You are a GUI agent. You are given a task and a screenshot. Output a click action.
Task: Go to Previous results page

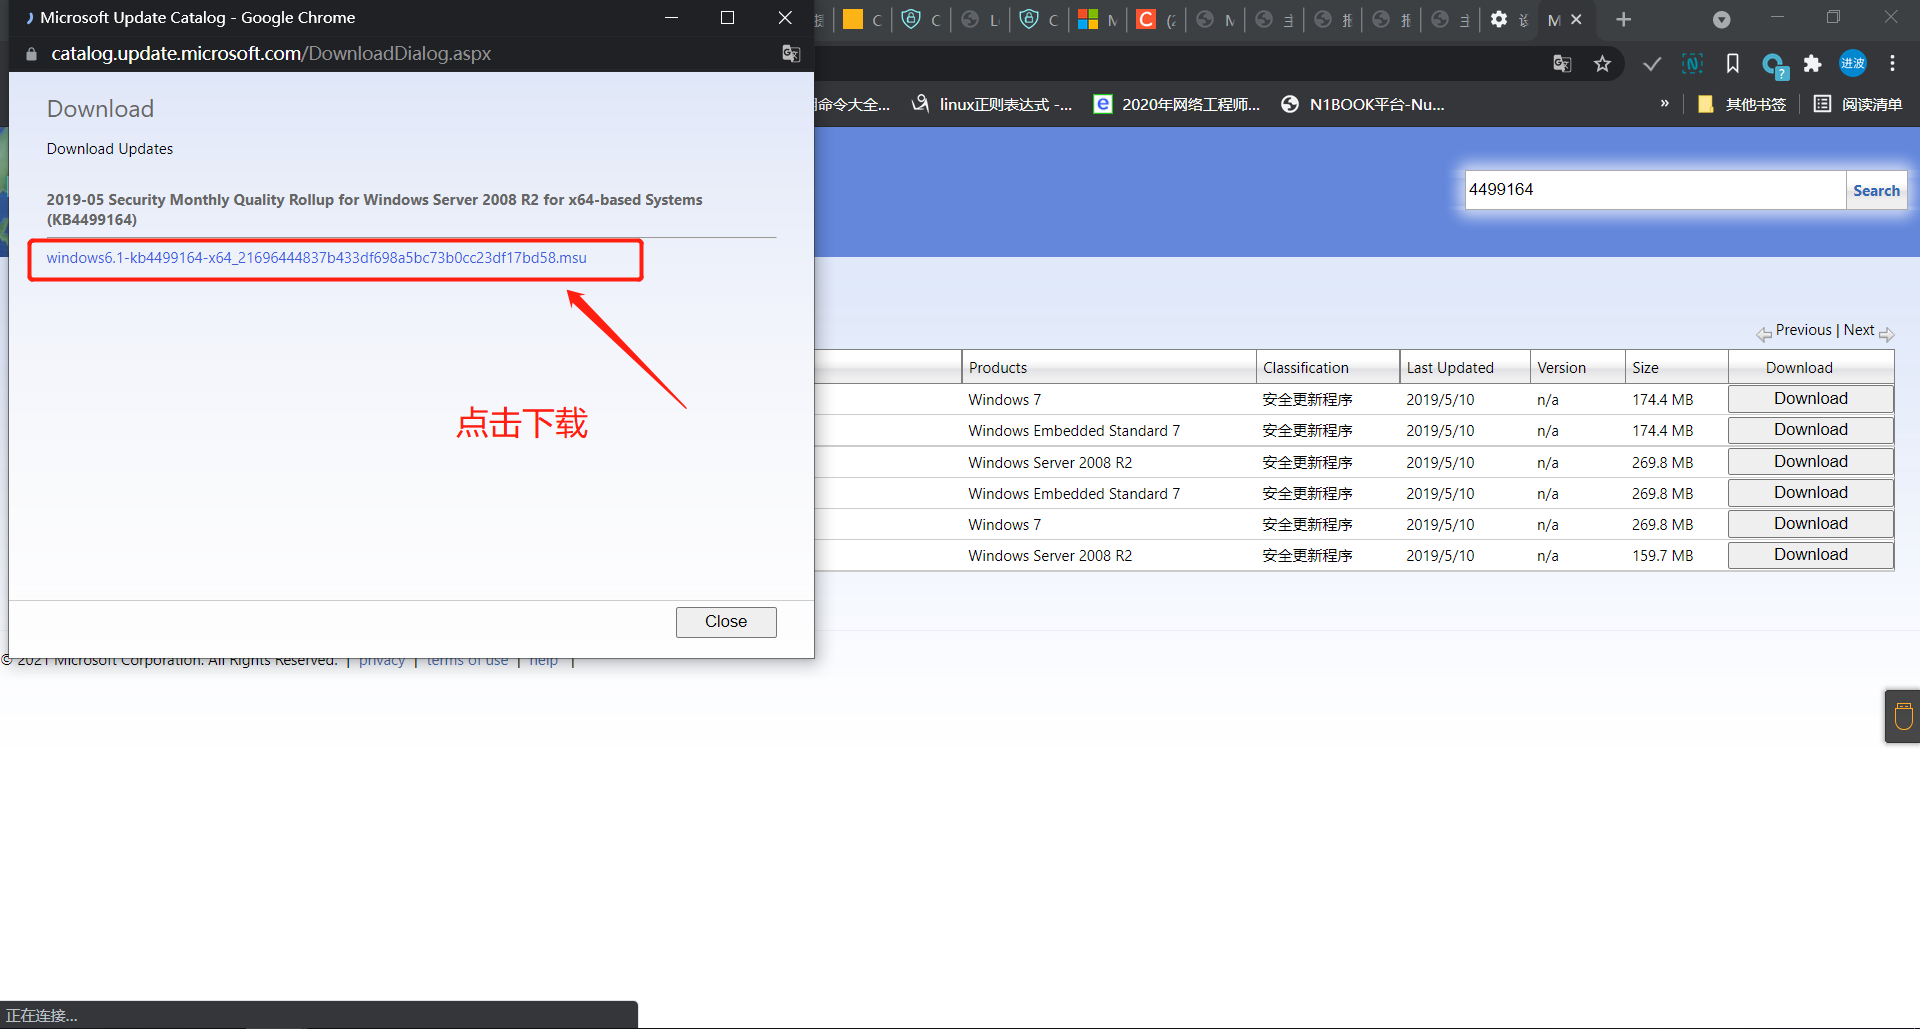pos(1803,330)
